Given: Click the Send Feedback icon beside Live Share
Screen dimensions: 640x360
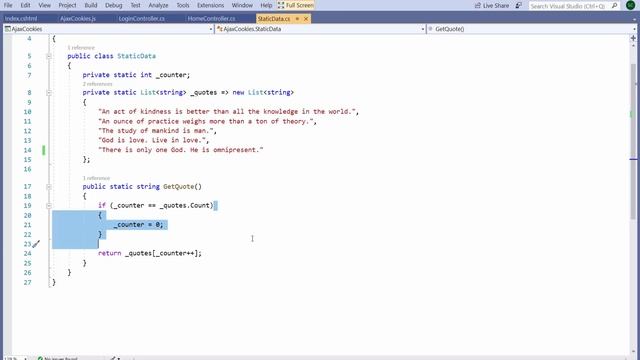Looking at the screenshot, I should (x=518, y=6).
